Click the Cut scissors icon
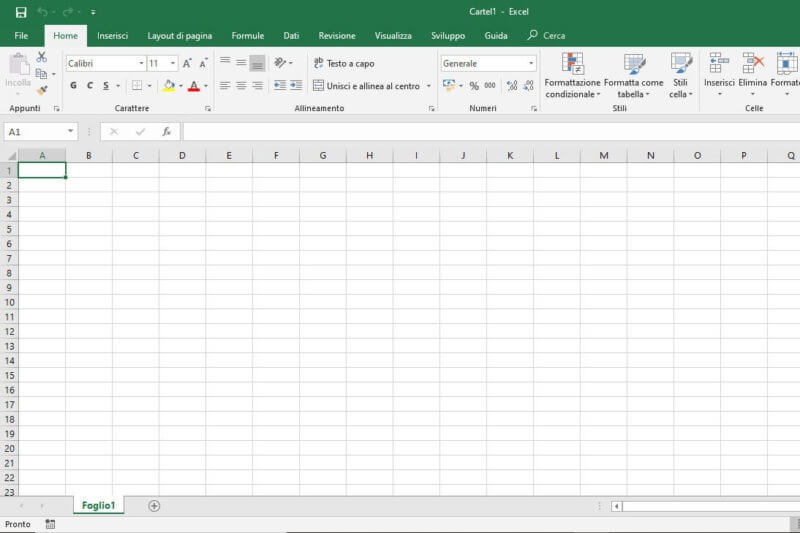 42,57
